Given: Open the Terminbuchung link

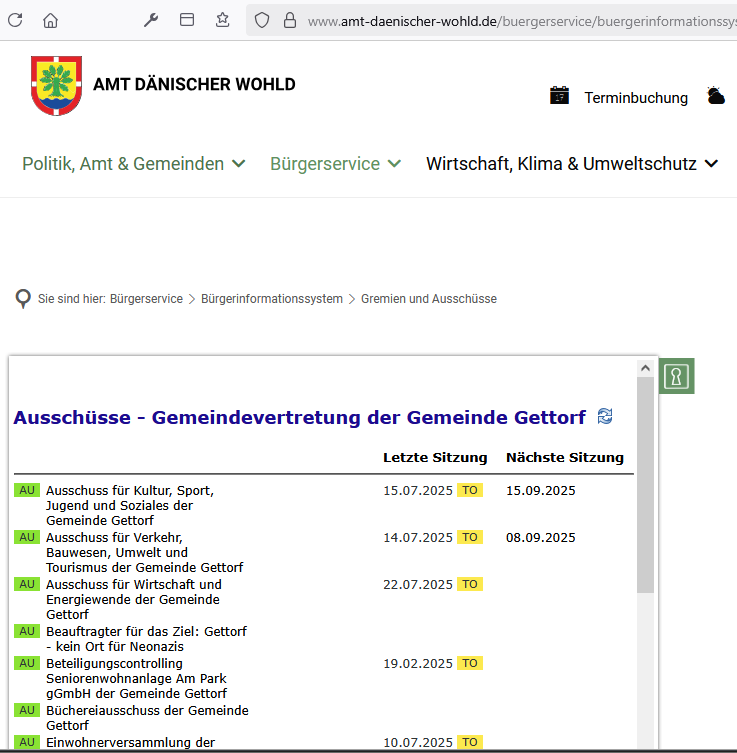Looking at the screenshot, I should click(x=636, y=98).
